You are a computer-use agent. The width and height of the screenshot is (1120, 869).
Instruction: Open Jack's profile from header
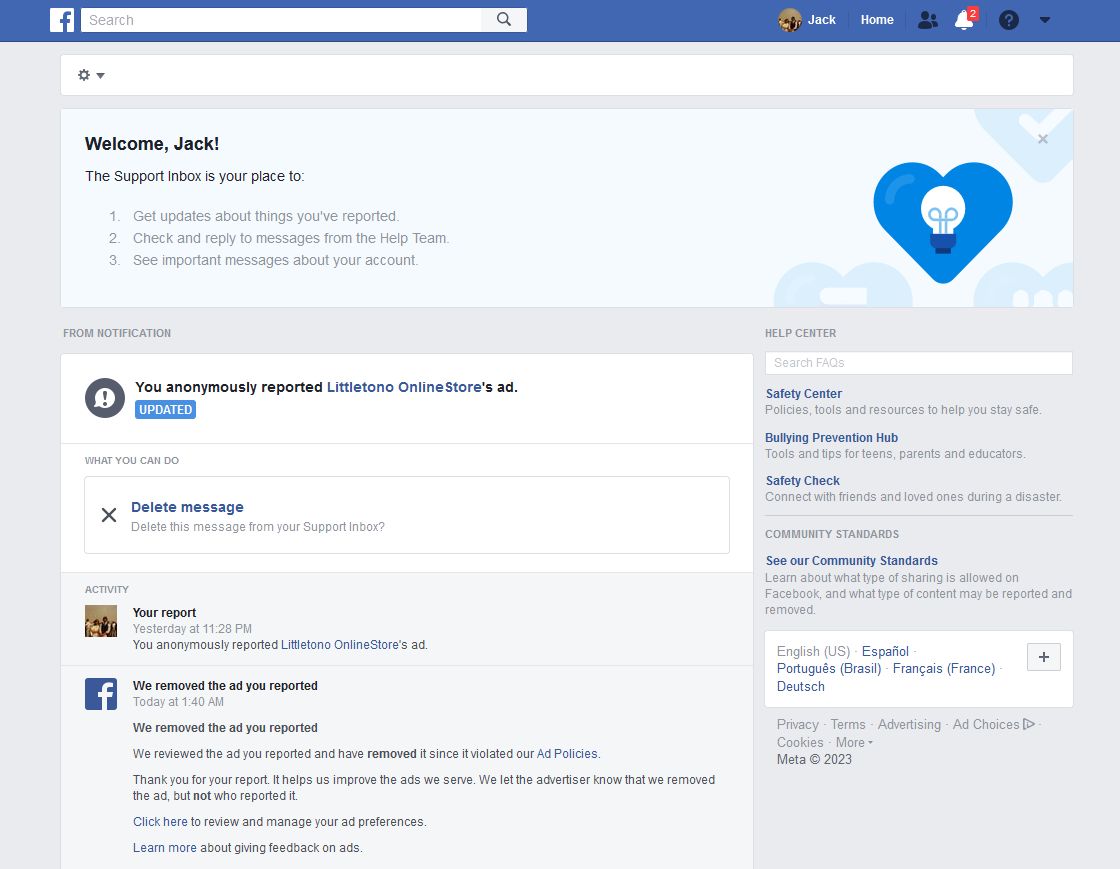point(807,20)
